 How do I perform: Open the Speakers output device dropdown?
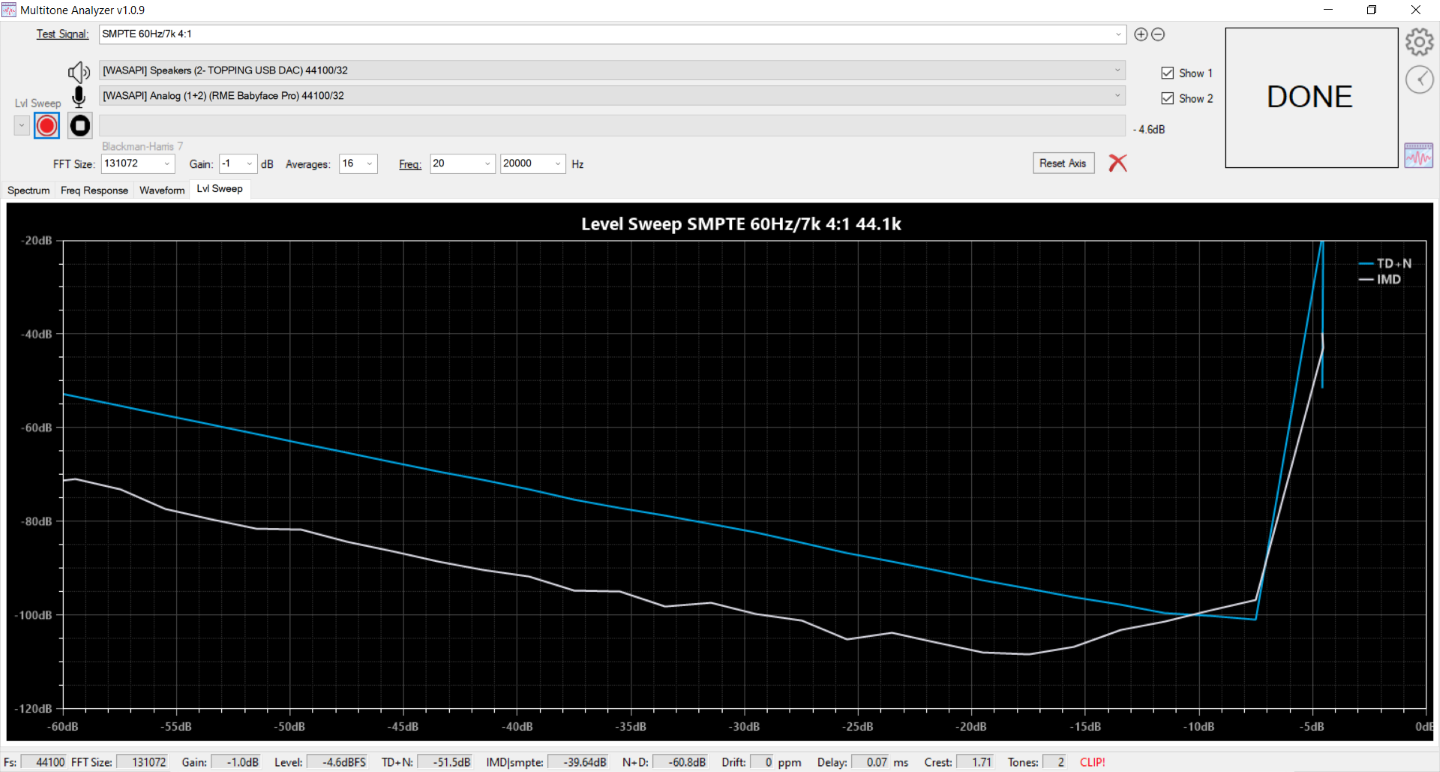point(1118,70)
